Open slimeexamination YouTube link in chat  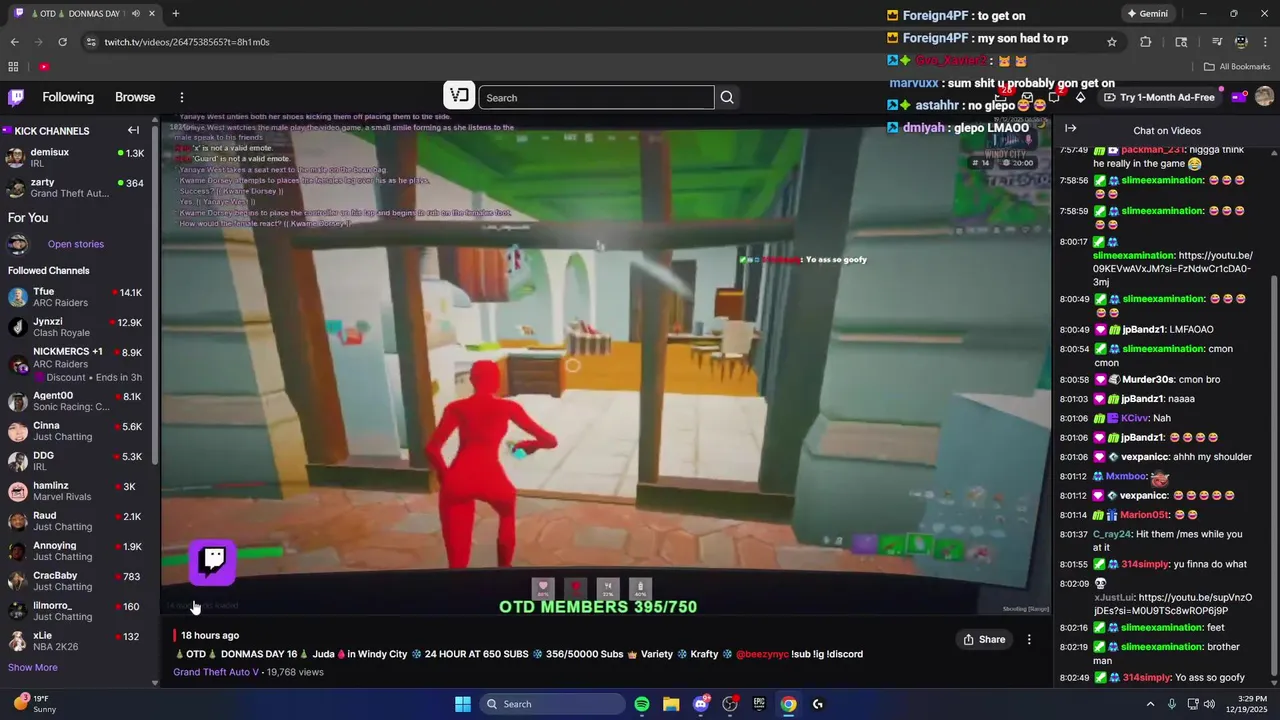pyautogui.click(x=1172, y=269)
